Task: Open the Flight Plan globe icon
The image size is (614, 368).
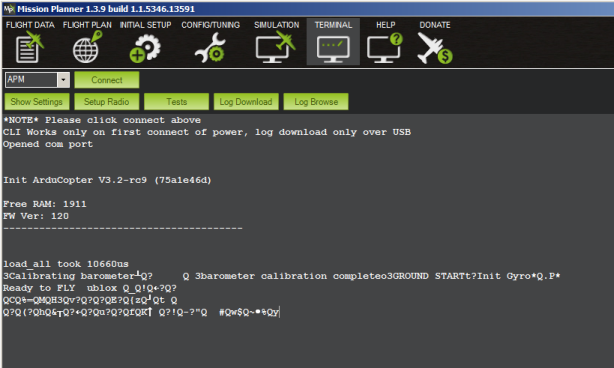Action: [x=87, y=48]
